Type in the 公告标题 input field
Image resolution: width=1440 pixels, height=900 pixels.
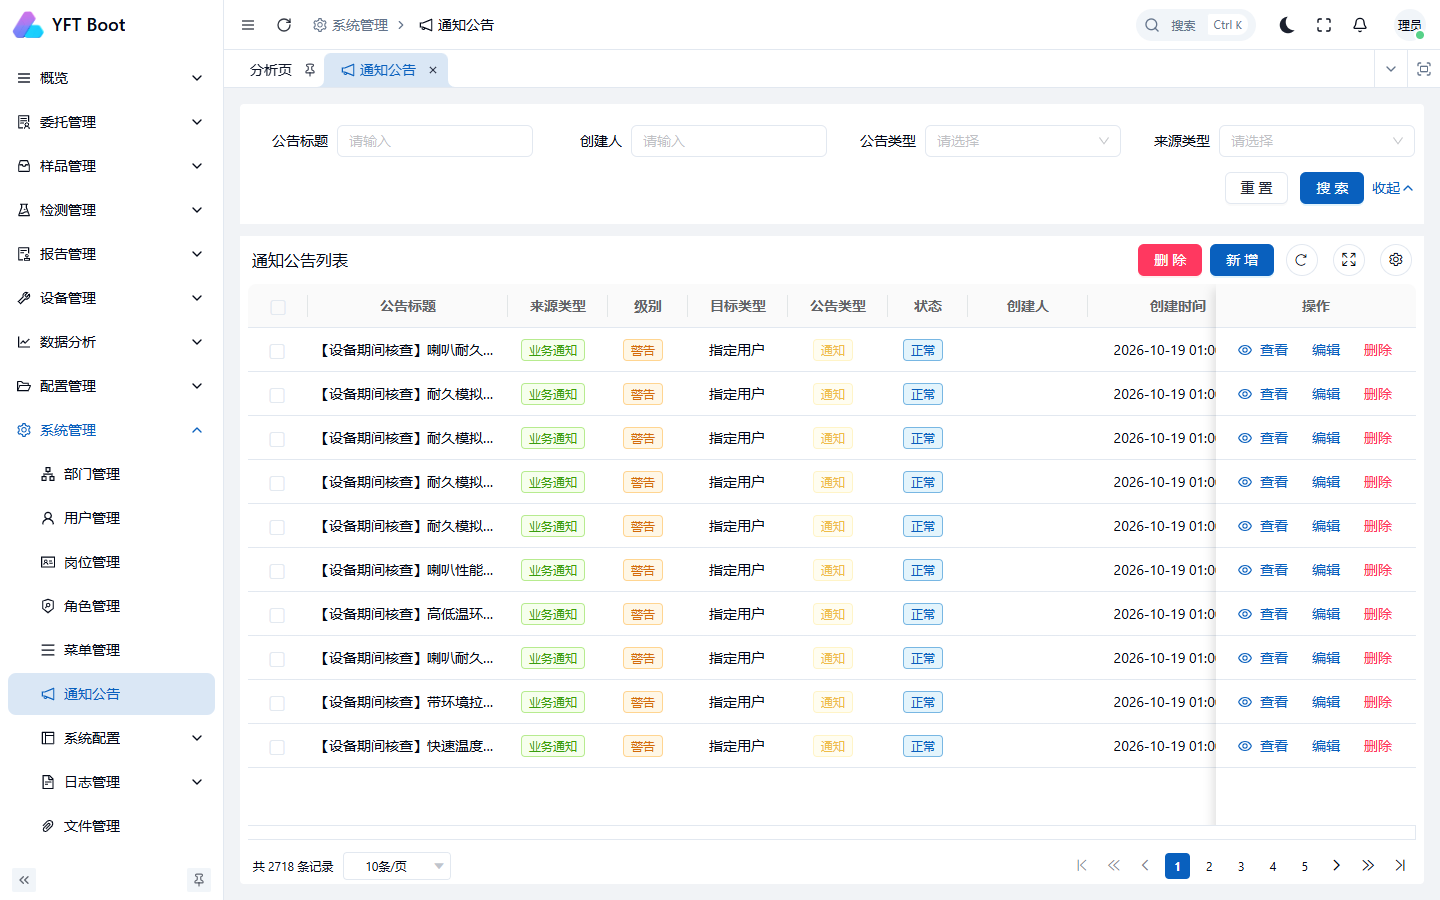point(435,141)
